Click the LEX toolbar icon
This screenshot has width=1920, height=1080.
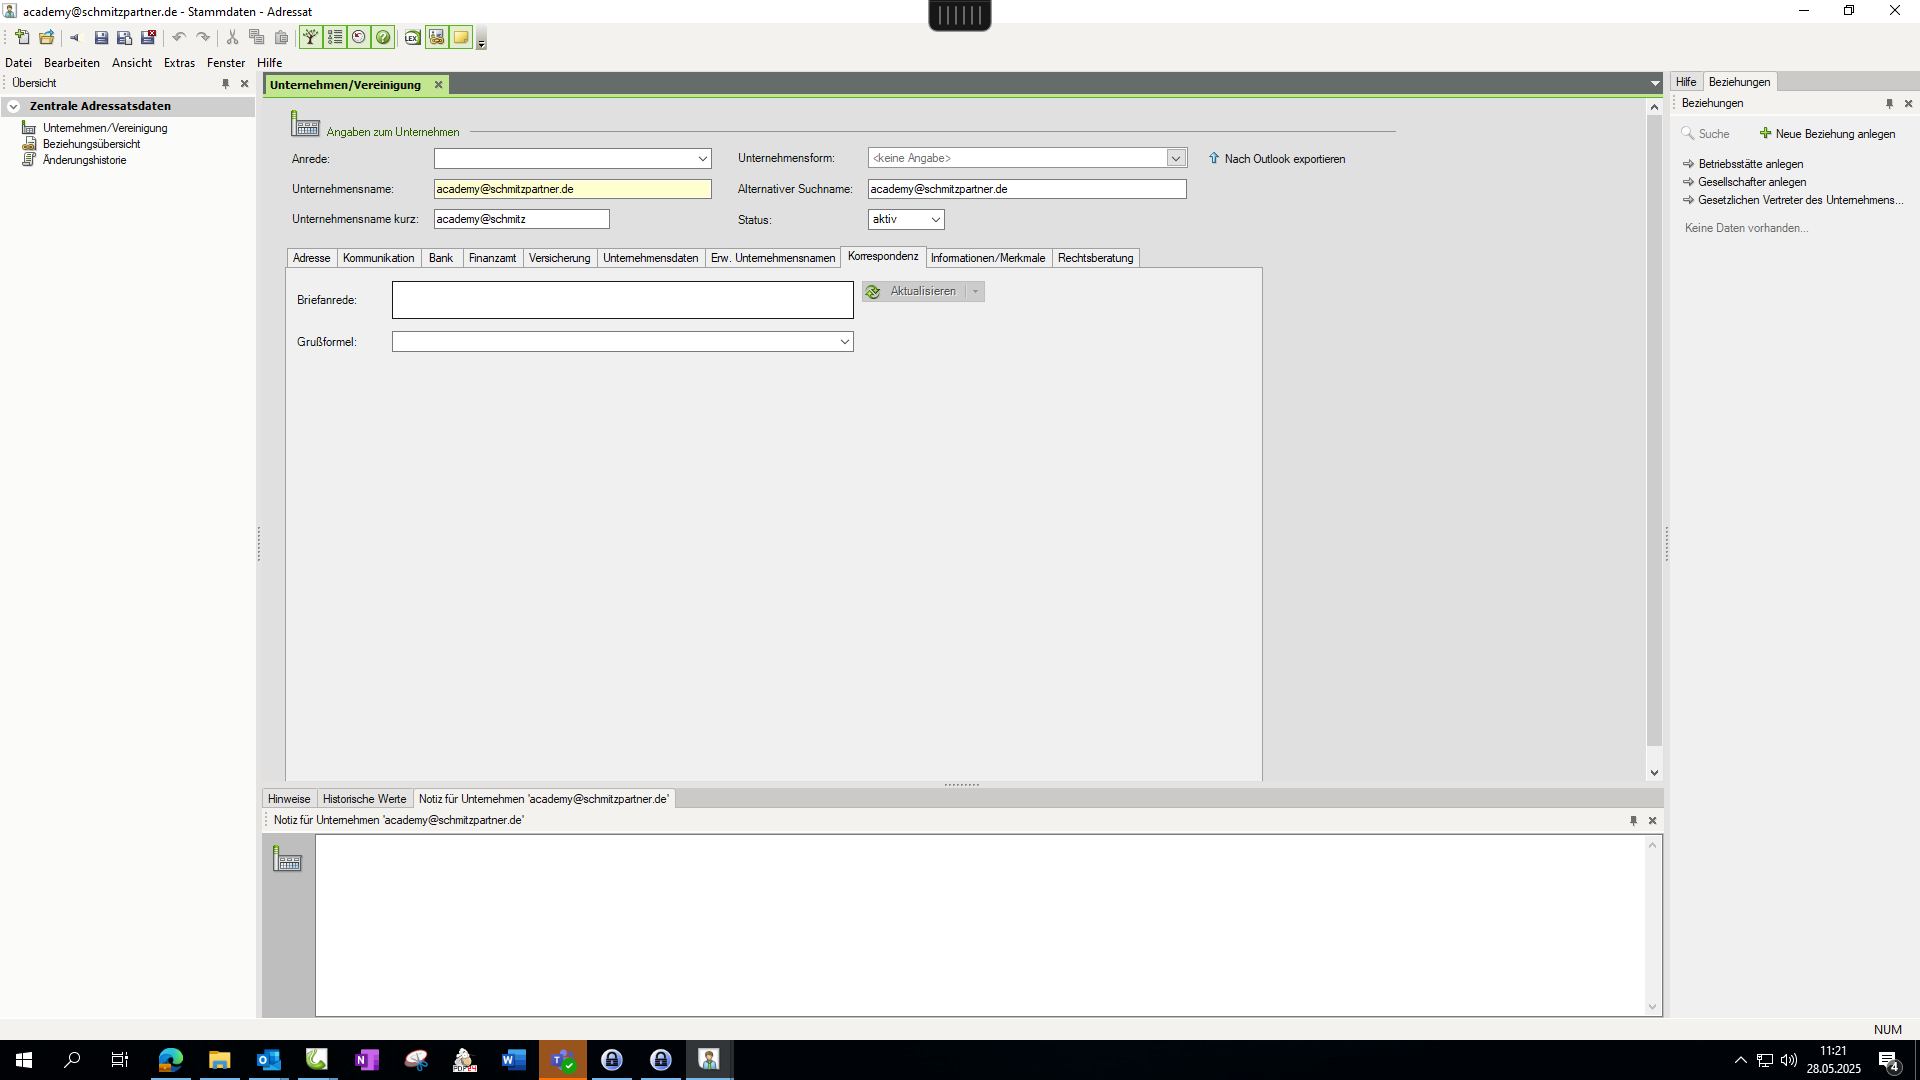pos(412,37)
